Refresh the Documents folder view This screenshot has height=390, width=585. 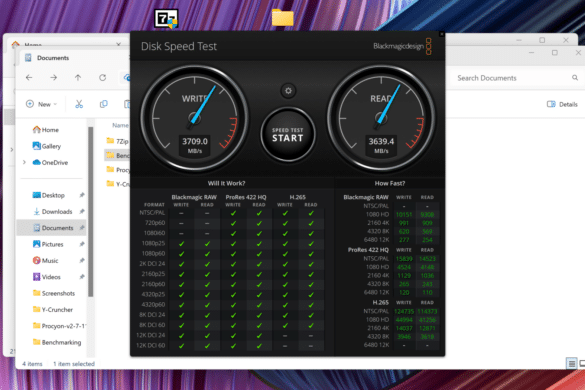point(103,78)
